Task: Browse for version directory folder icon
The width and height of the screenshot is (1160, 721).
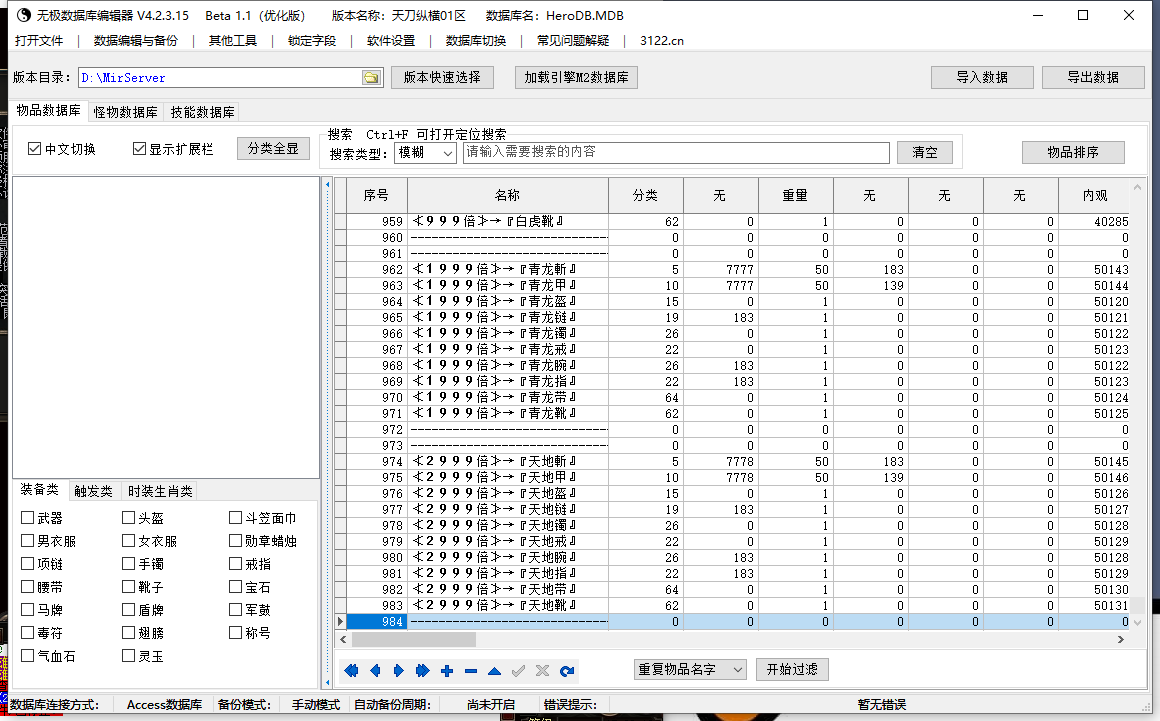Action: [371, 78]
